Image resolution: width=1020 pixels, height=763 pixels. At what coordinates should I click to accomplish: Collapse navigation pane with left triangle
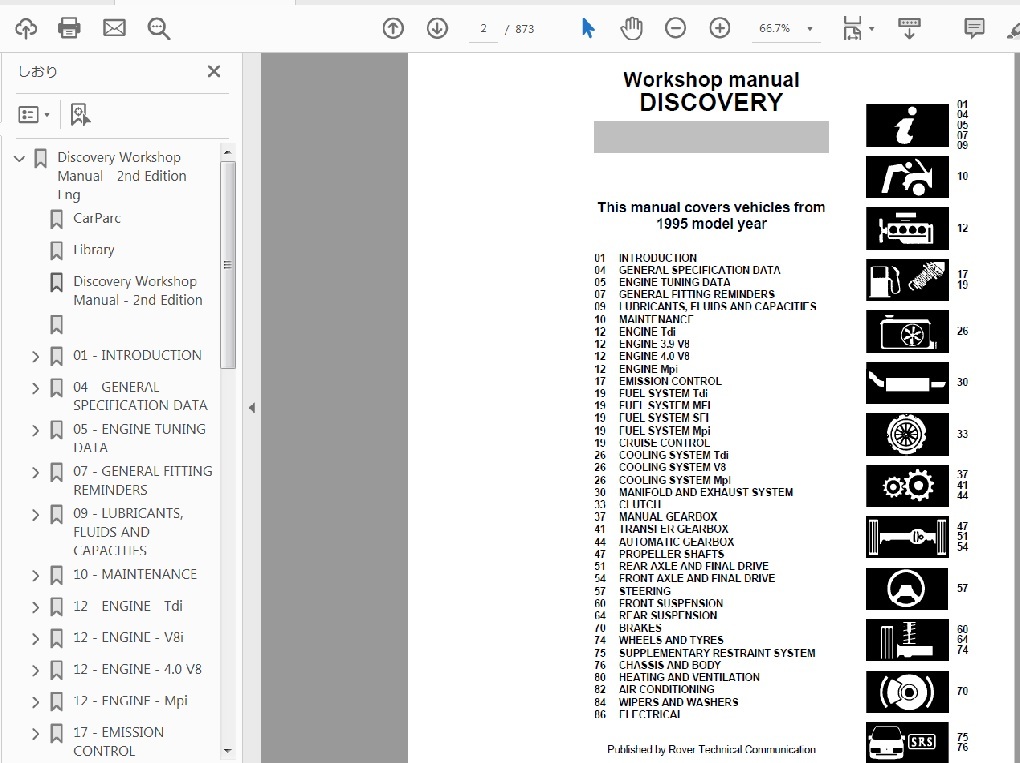(252, 408)
